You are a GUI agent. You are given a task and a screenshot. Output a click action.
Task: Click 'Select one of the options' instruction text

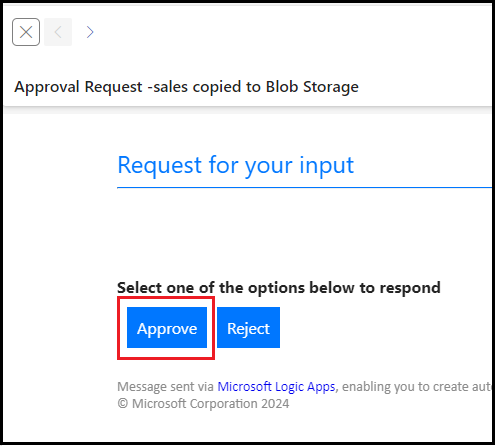[x=279, y=288]
